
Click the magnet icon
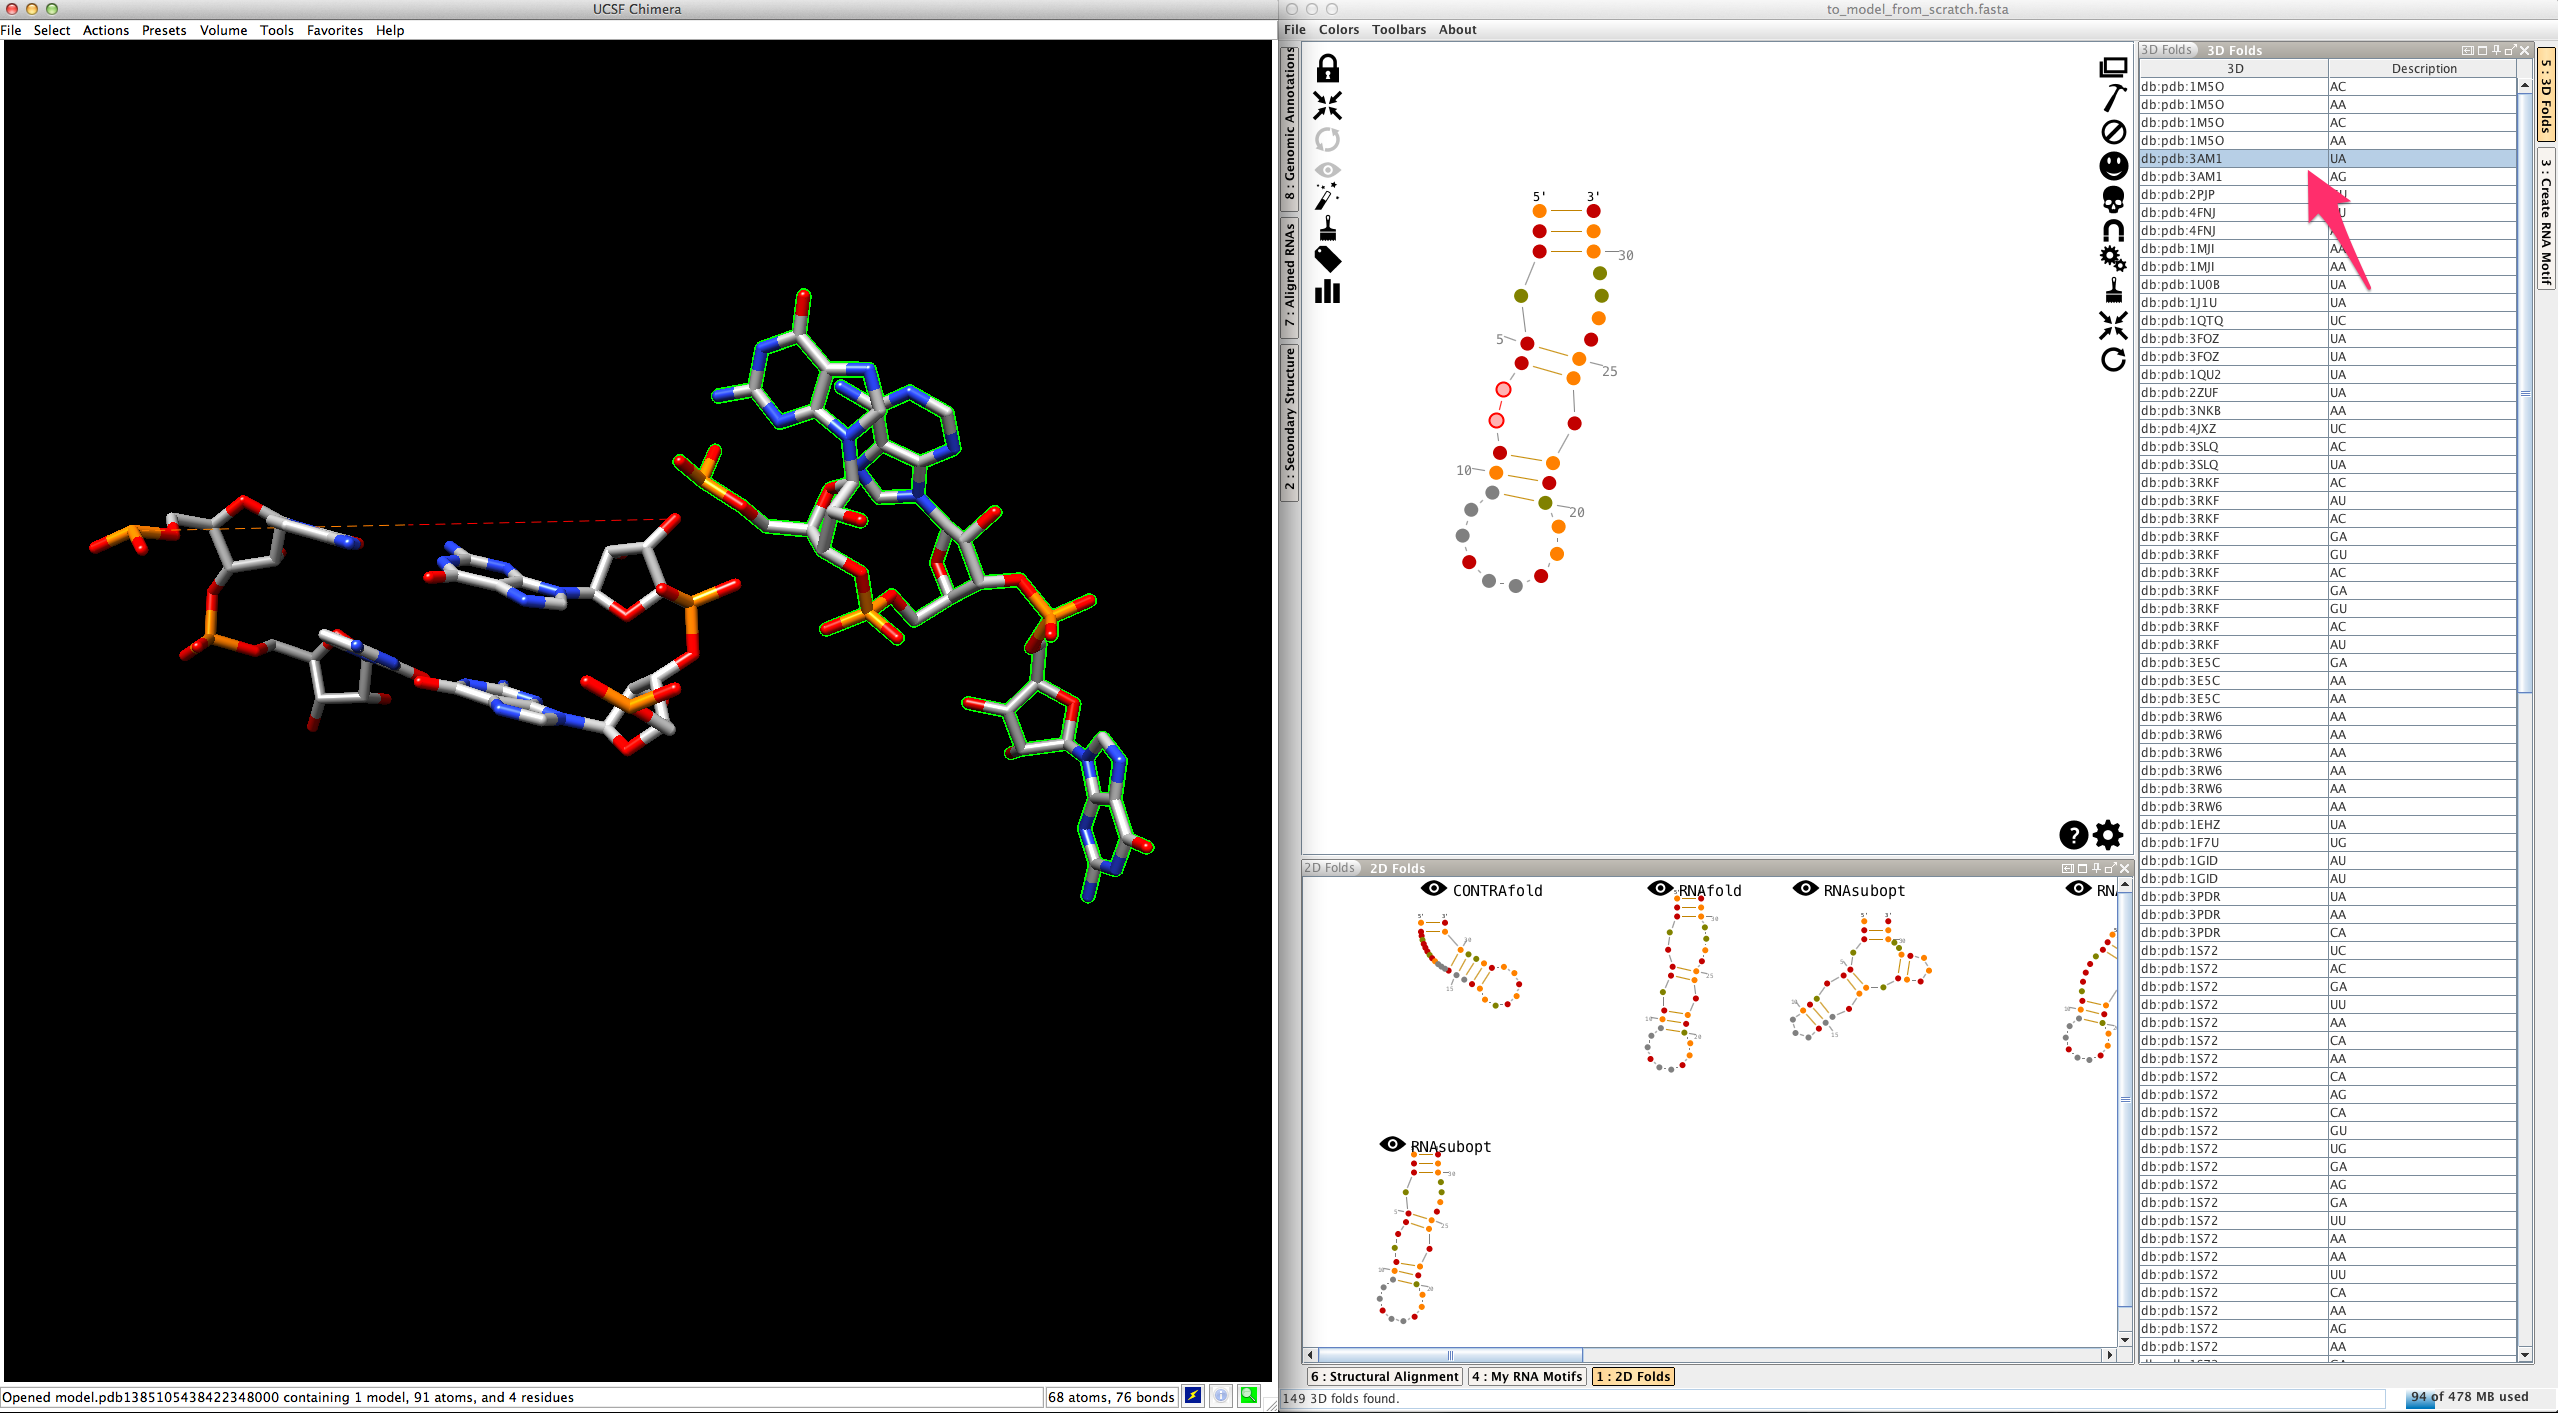tap(2112, 231)
